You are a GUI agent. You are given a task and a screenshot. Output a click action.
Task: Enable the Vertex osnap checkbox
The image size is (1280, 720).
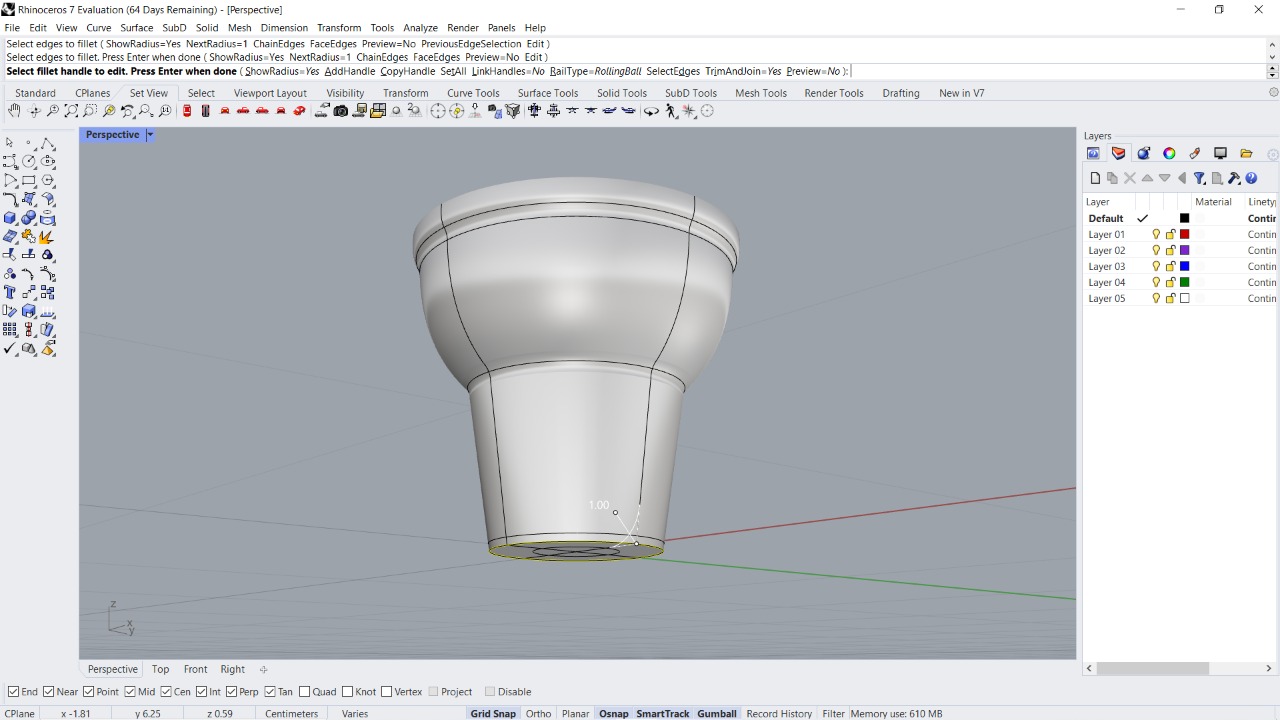(x=387, y=692)
